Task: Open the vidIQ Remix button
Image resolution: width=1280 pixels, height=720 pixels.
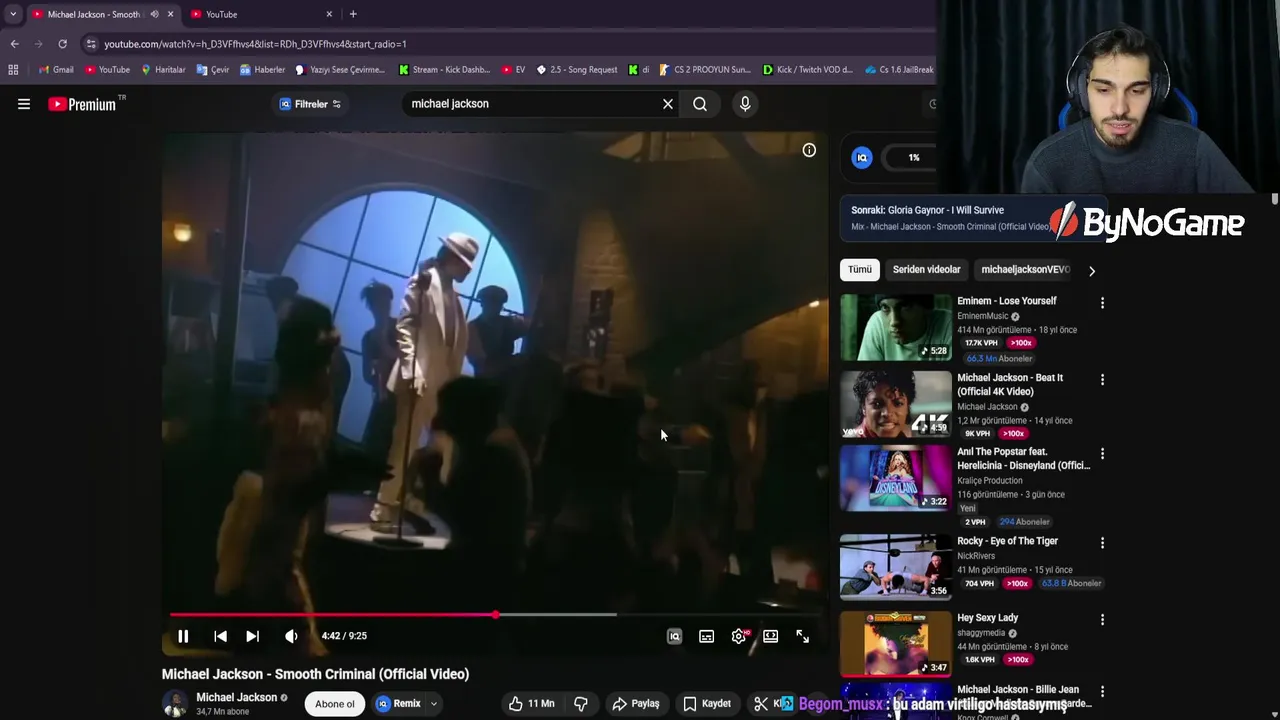Action: pos(399,704)
